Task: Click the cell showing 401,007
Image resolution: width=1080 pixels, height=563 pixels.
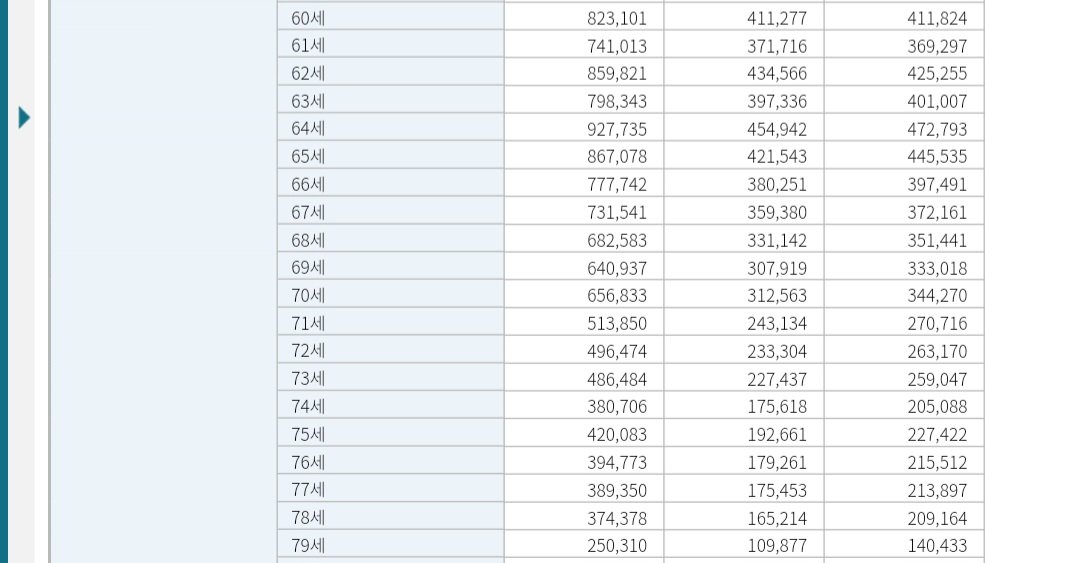Action: click(x=904, y=101)
